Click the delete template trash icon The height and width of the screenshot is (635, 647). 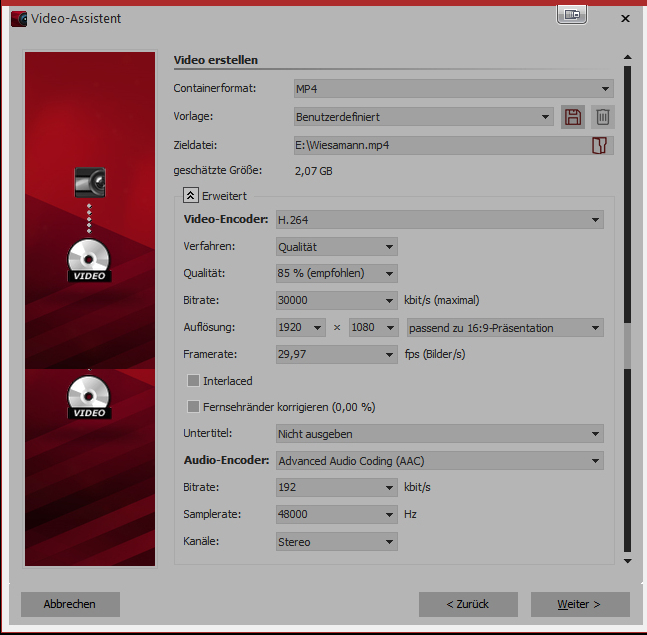point(602,117)
